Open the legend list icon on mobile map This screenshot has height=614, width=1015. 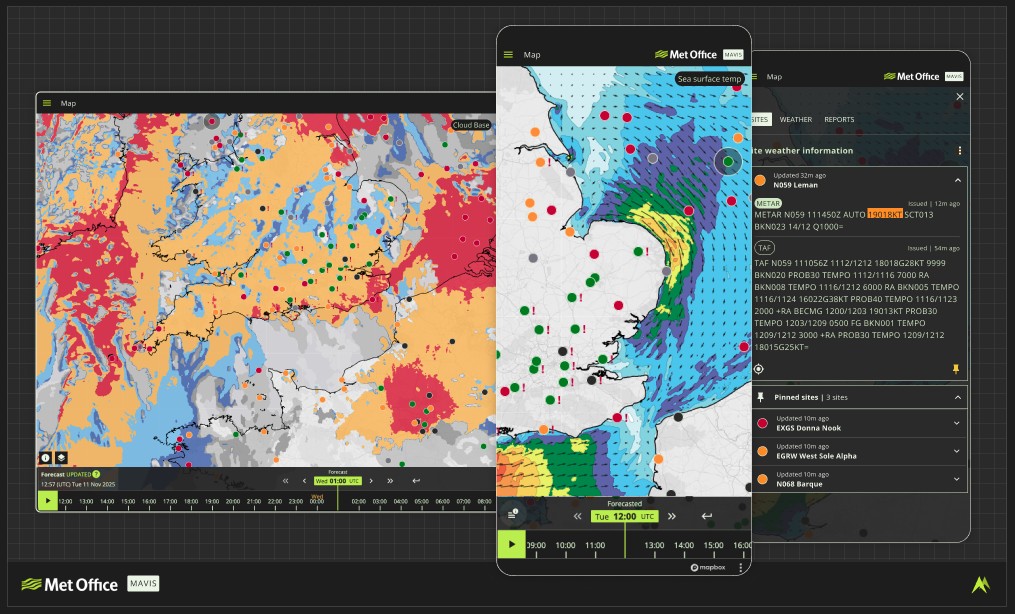tap(512, 514)
